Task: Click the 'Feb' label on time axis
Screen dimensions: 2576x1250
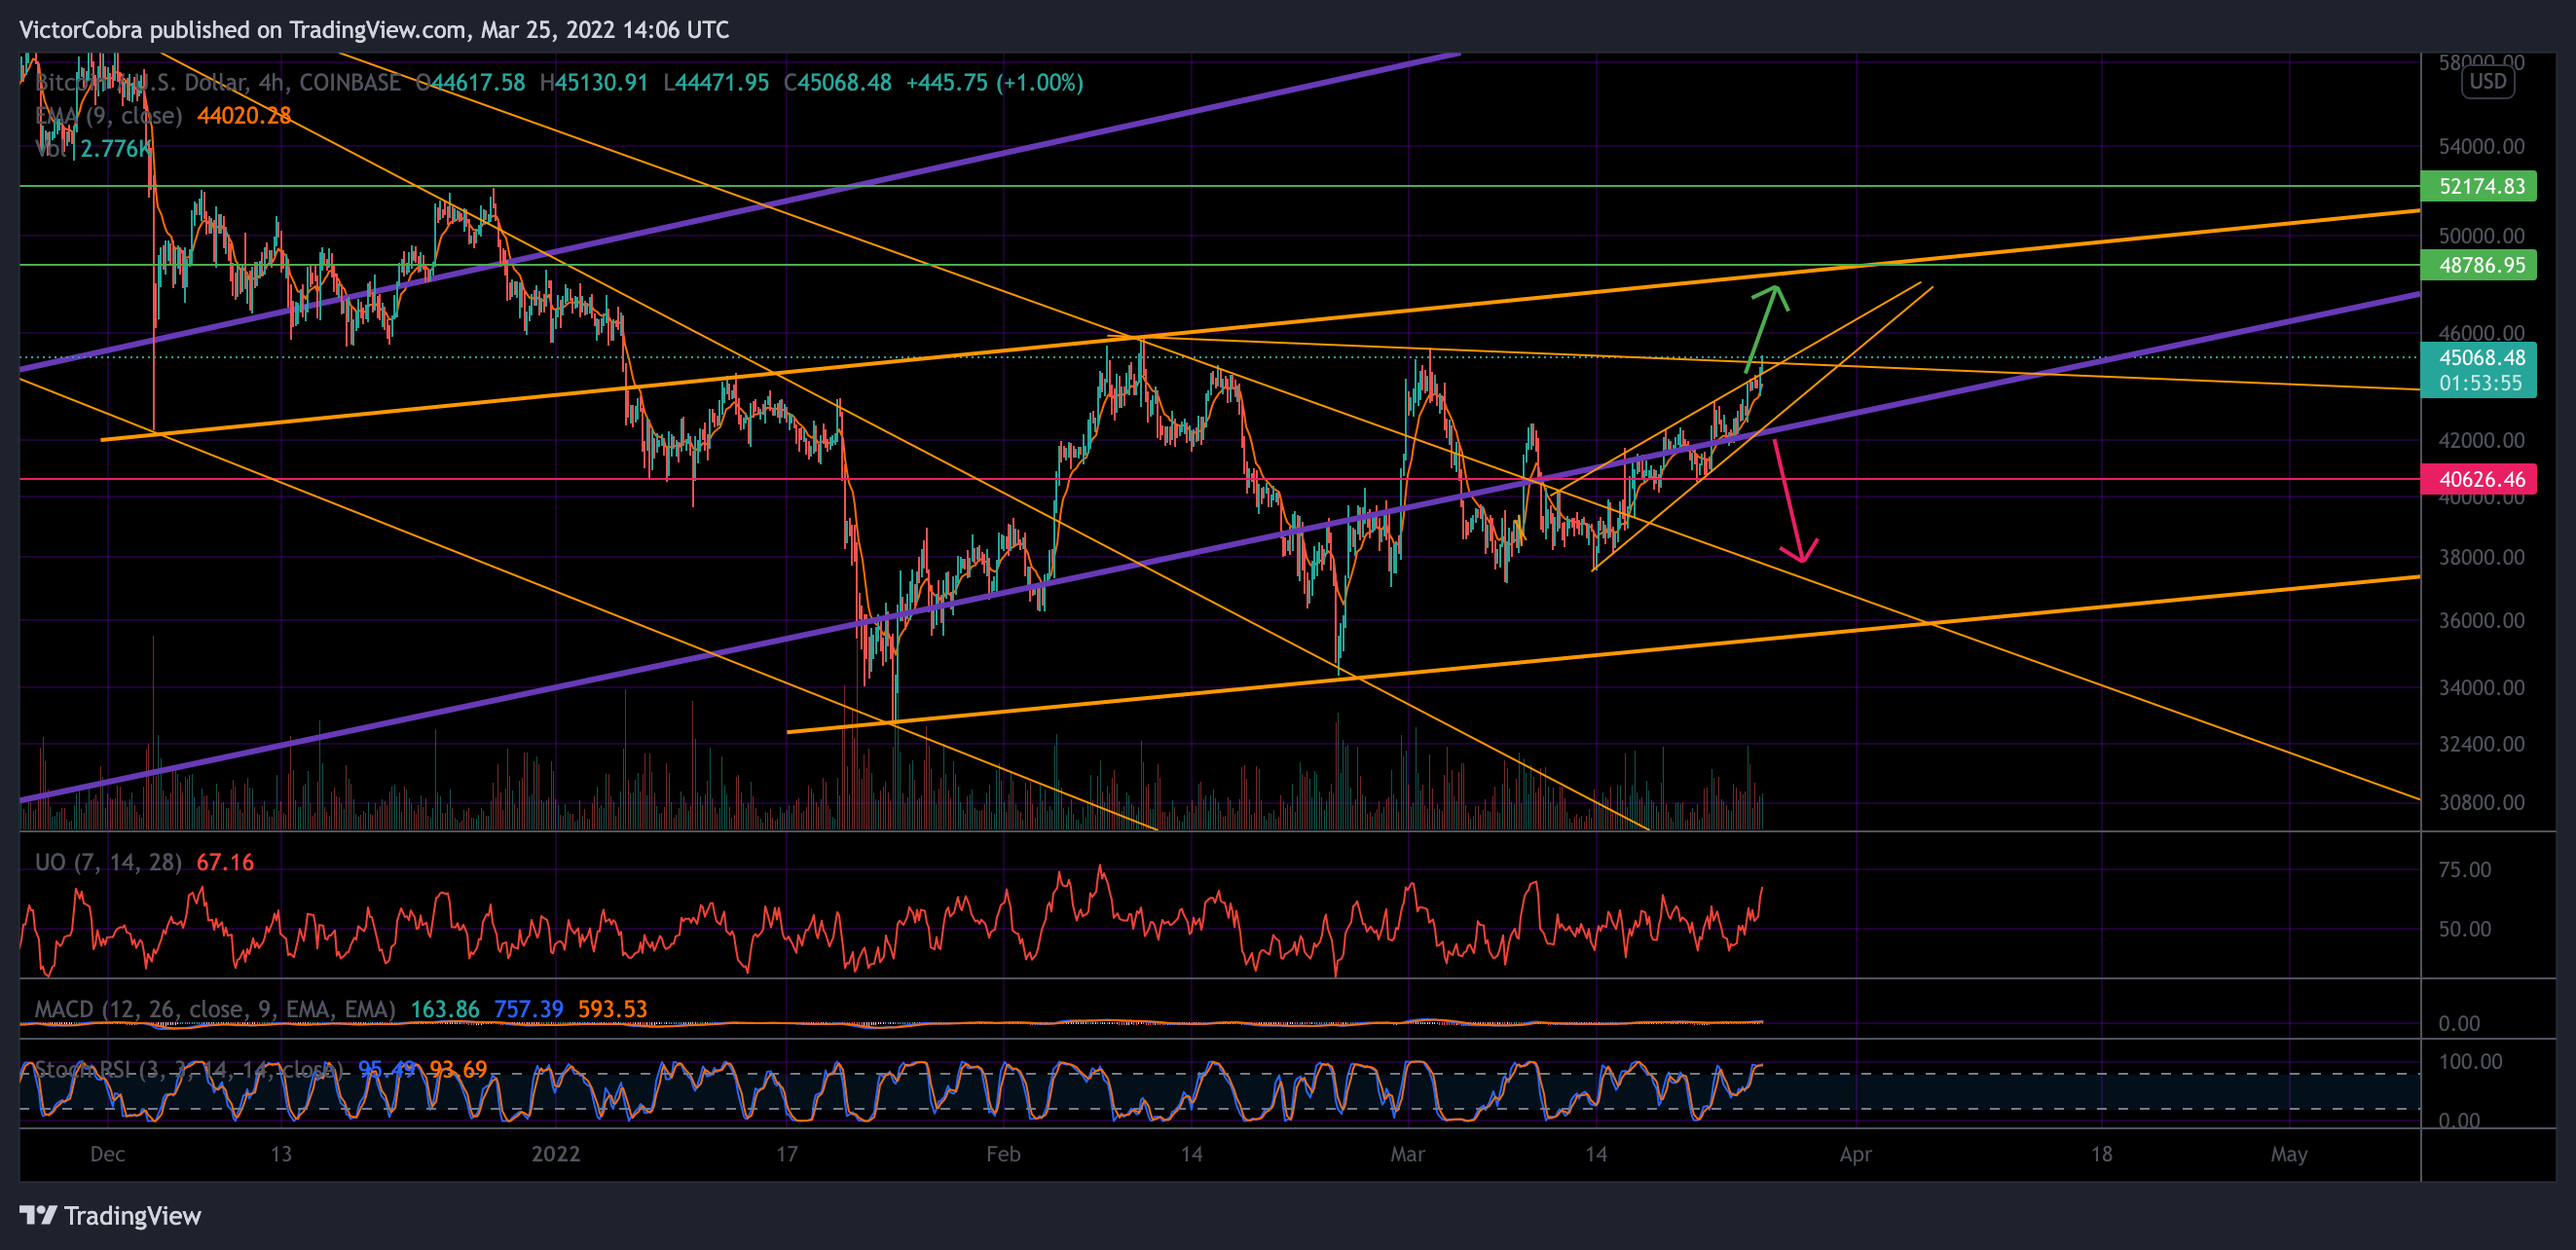Action: 1003,1154
